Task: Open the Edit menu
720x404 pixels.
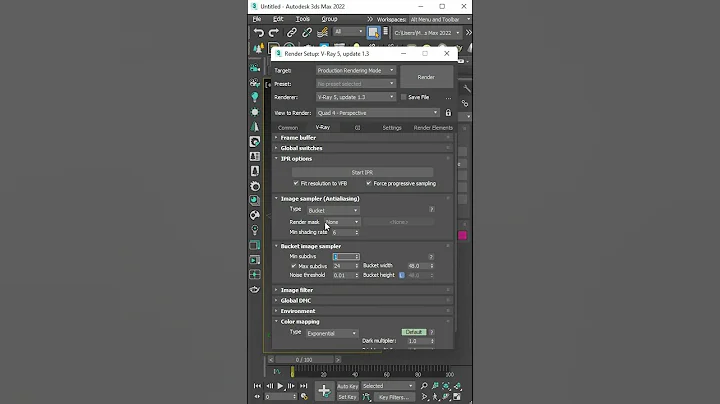Action: [278, 19]
